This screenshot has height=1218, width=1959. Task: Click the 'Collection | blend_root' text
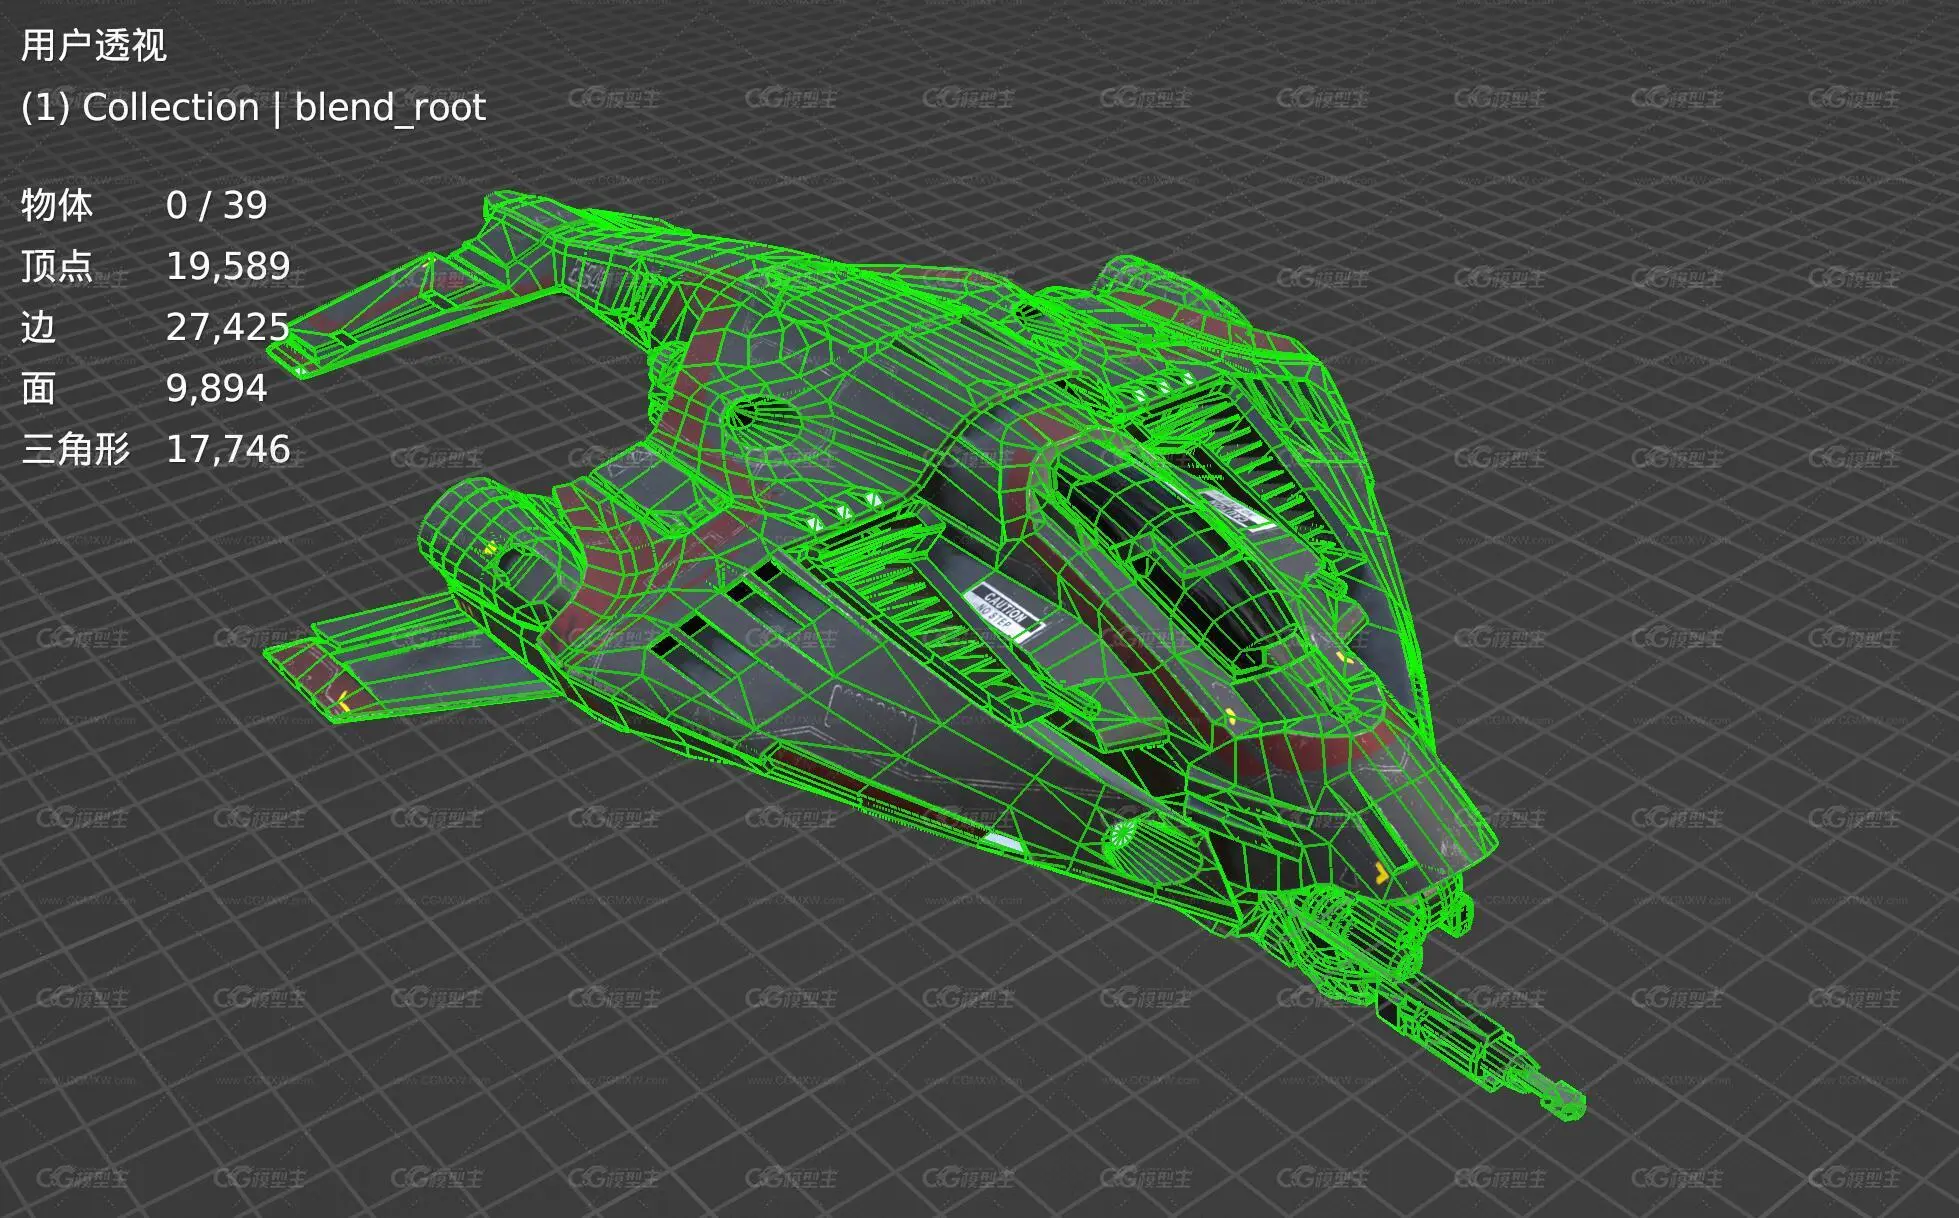[x=284, y=107]
